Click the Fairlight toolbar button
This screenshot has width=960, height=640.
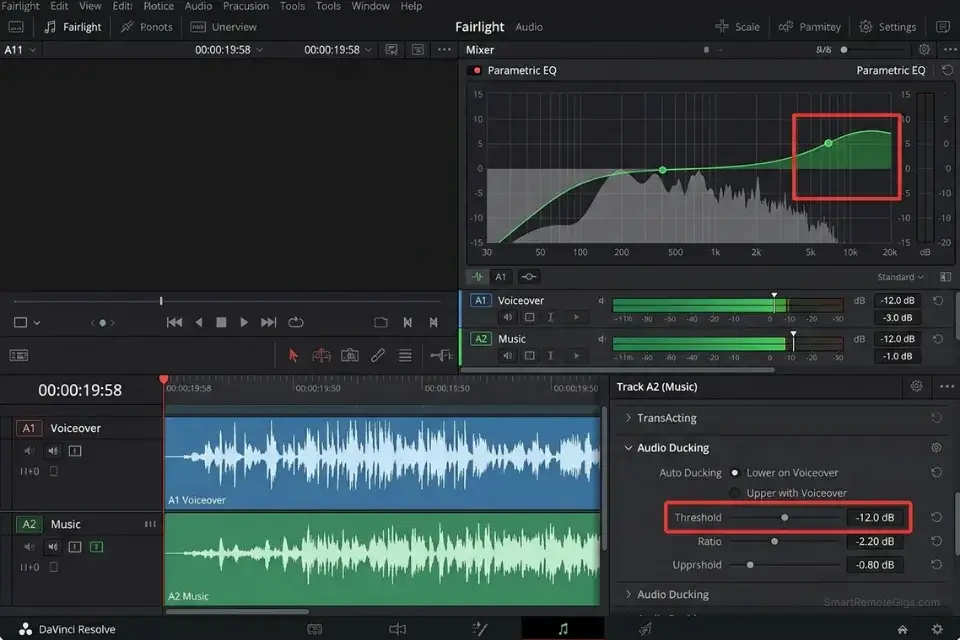[x=73, y=27]
